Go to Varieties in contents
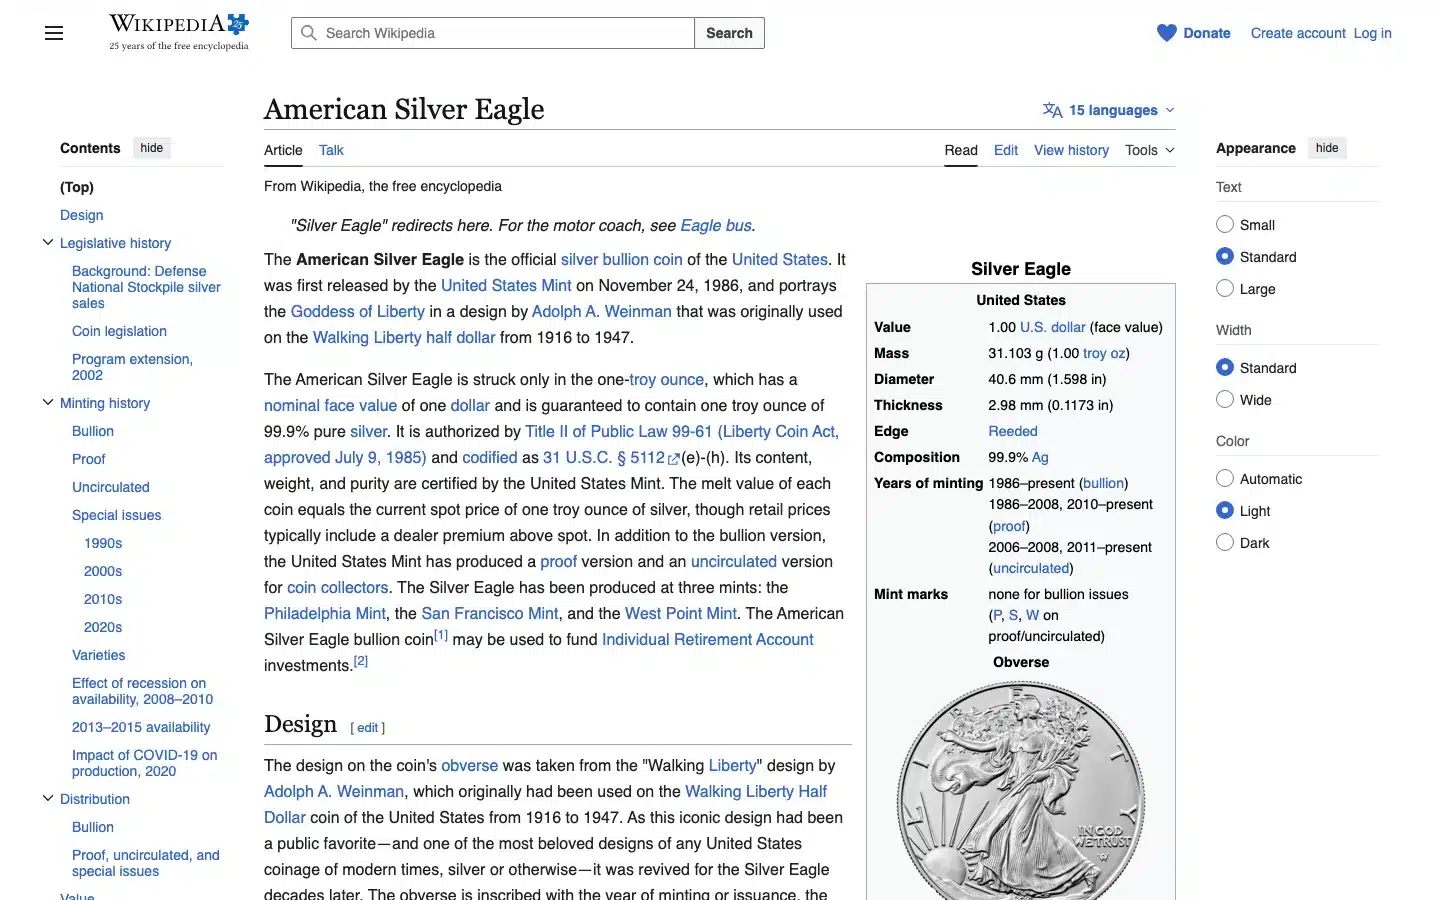 point(99,655)
